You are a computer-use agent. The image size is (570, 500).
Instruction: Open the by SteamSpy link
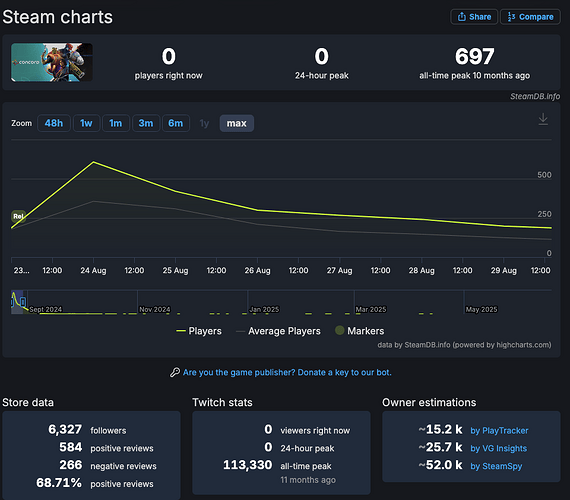(496, 466)
